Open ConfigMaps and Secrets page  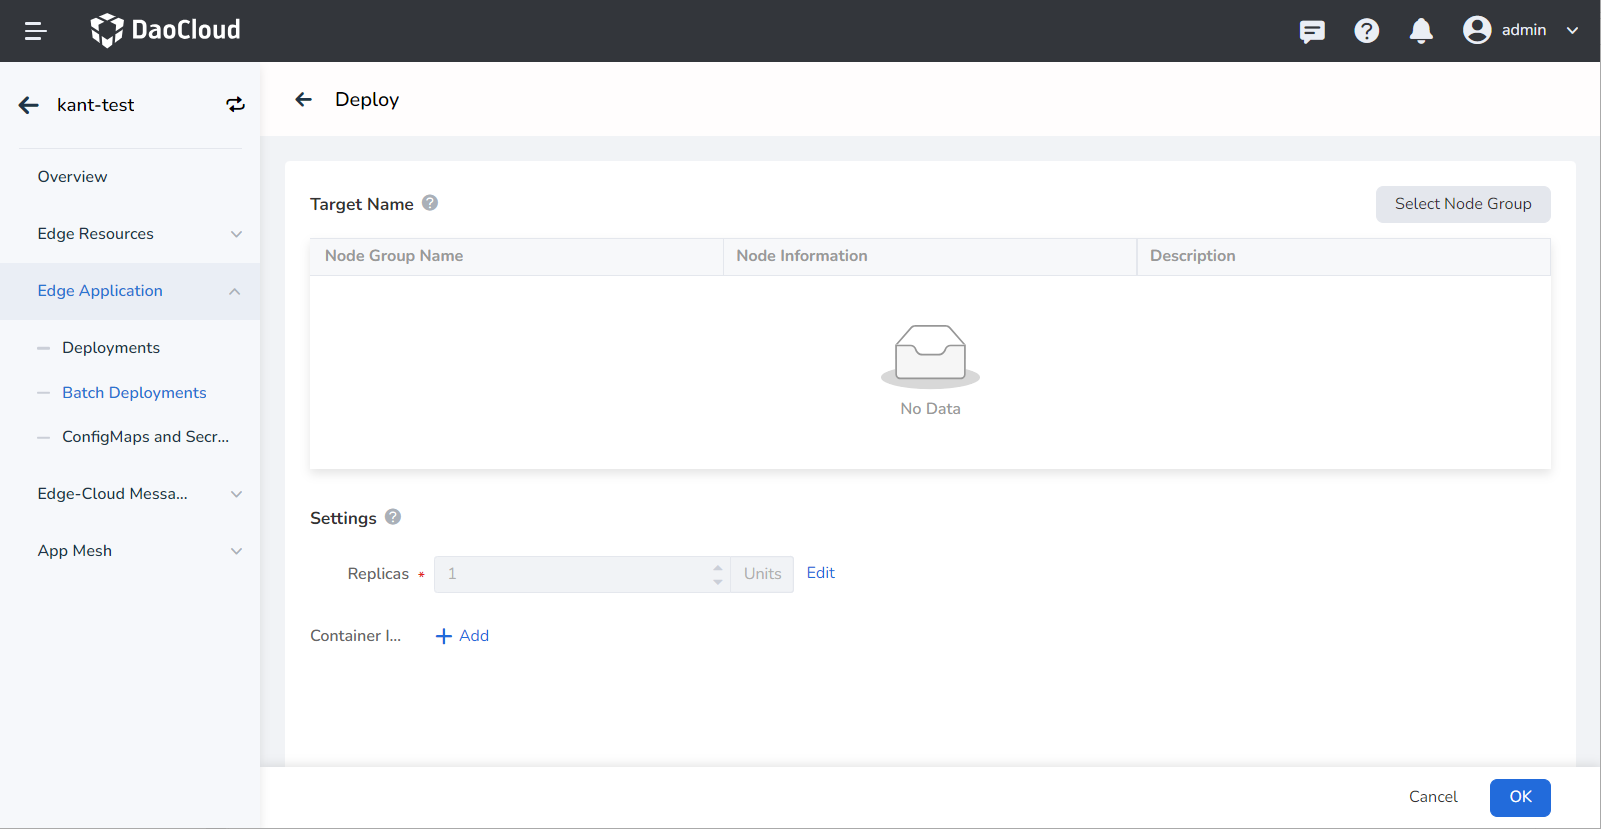[x=145, y=437]
